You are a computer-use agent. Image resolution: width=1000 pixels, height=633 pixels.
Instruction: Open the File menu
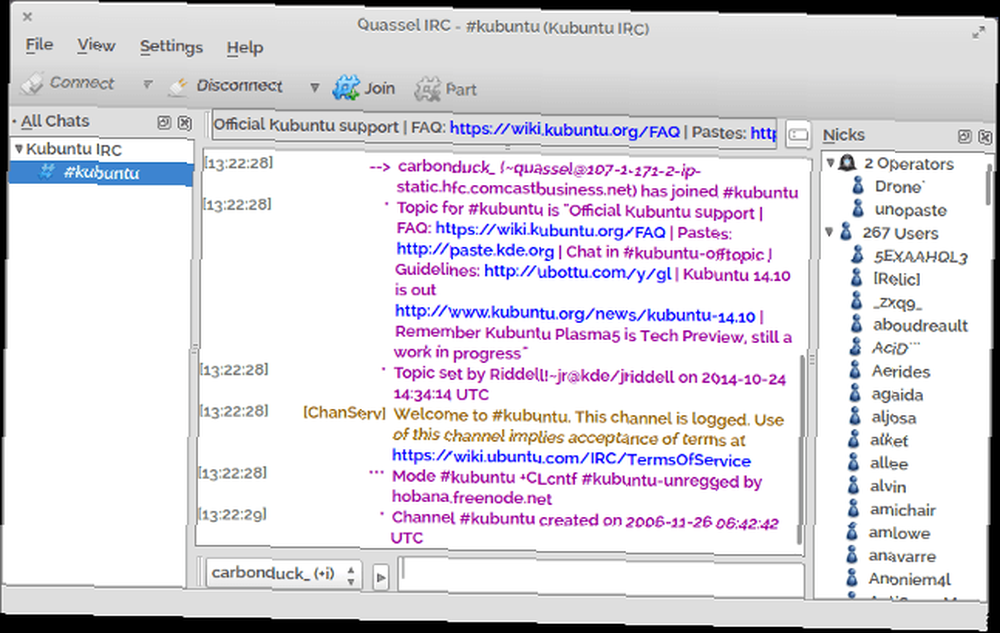pyautogui.click(x=40, y=45)
